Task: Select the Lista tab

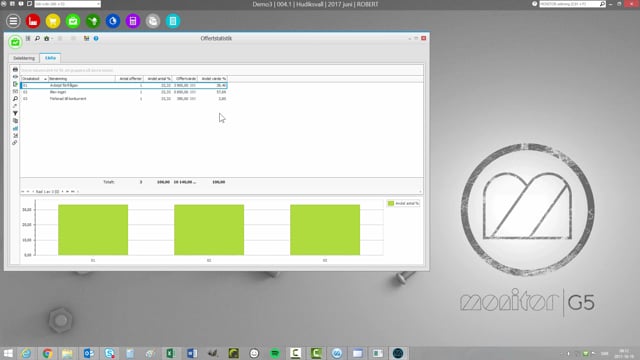Action: pyautogui.click(x=50, y=58)
